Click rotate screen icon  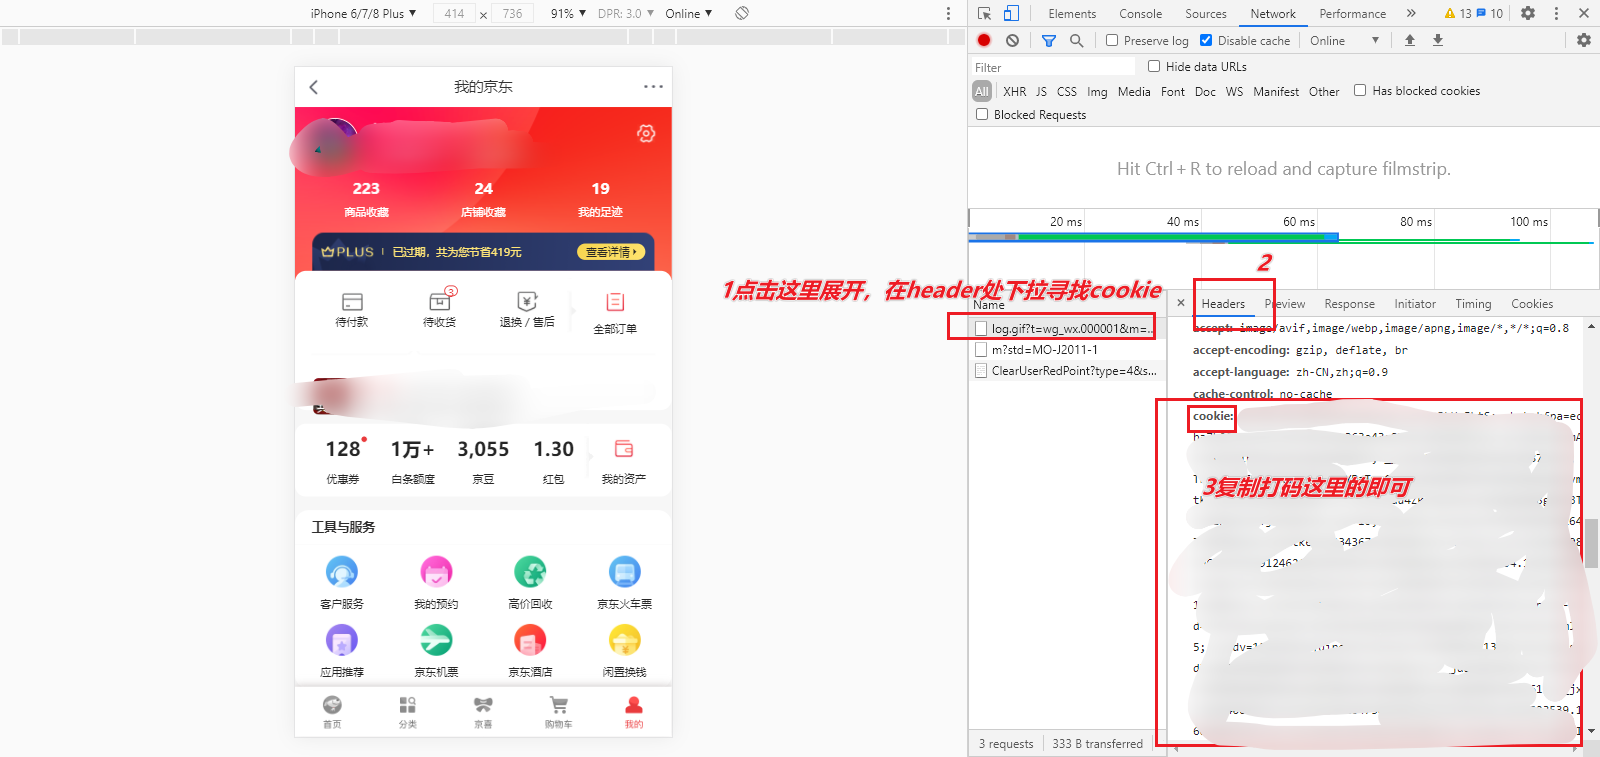(x=741, y=13)
